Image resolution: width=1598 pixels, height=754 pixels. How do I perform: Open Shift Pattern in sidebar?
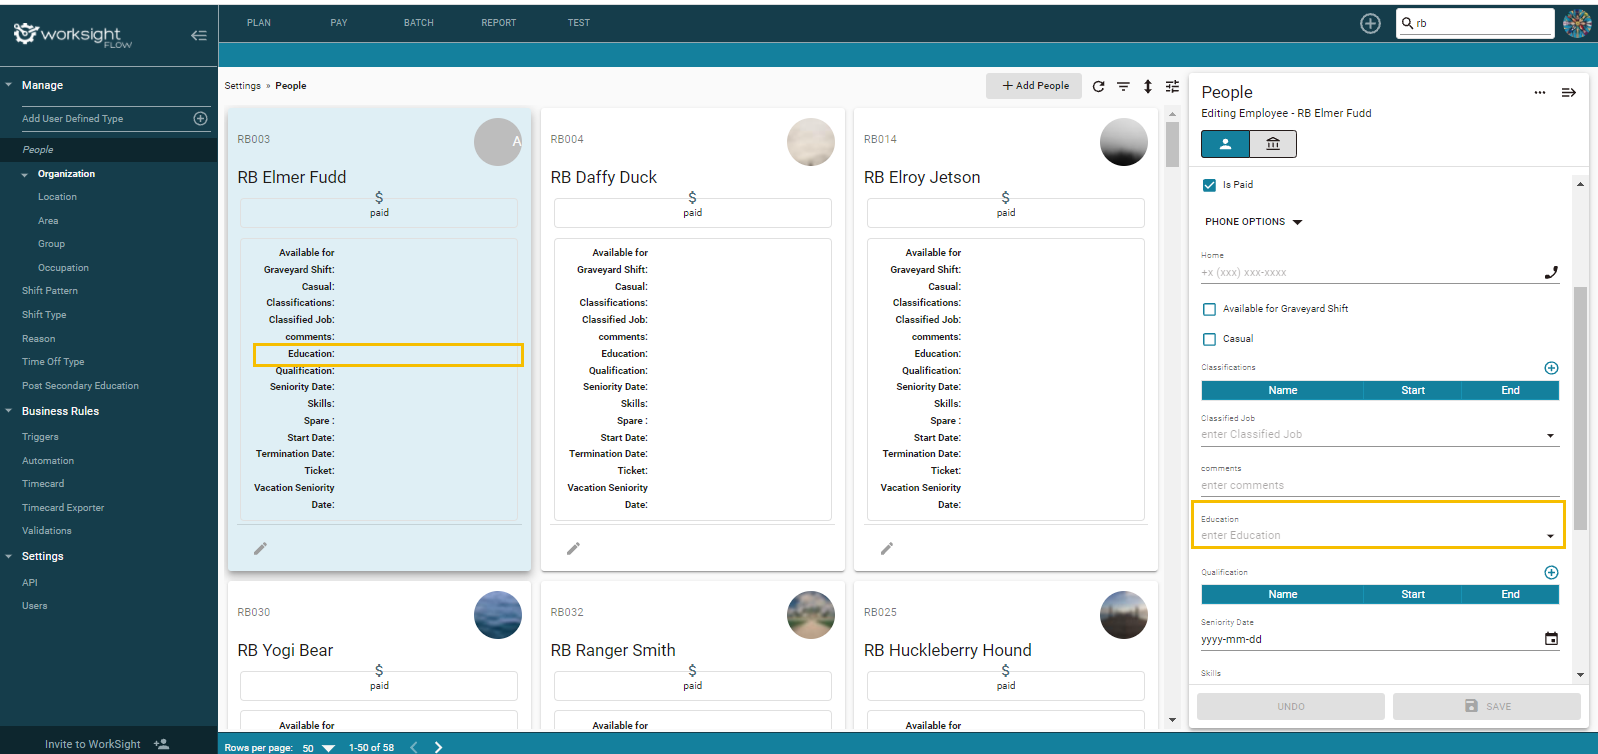coord(49,291)
